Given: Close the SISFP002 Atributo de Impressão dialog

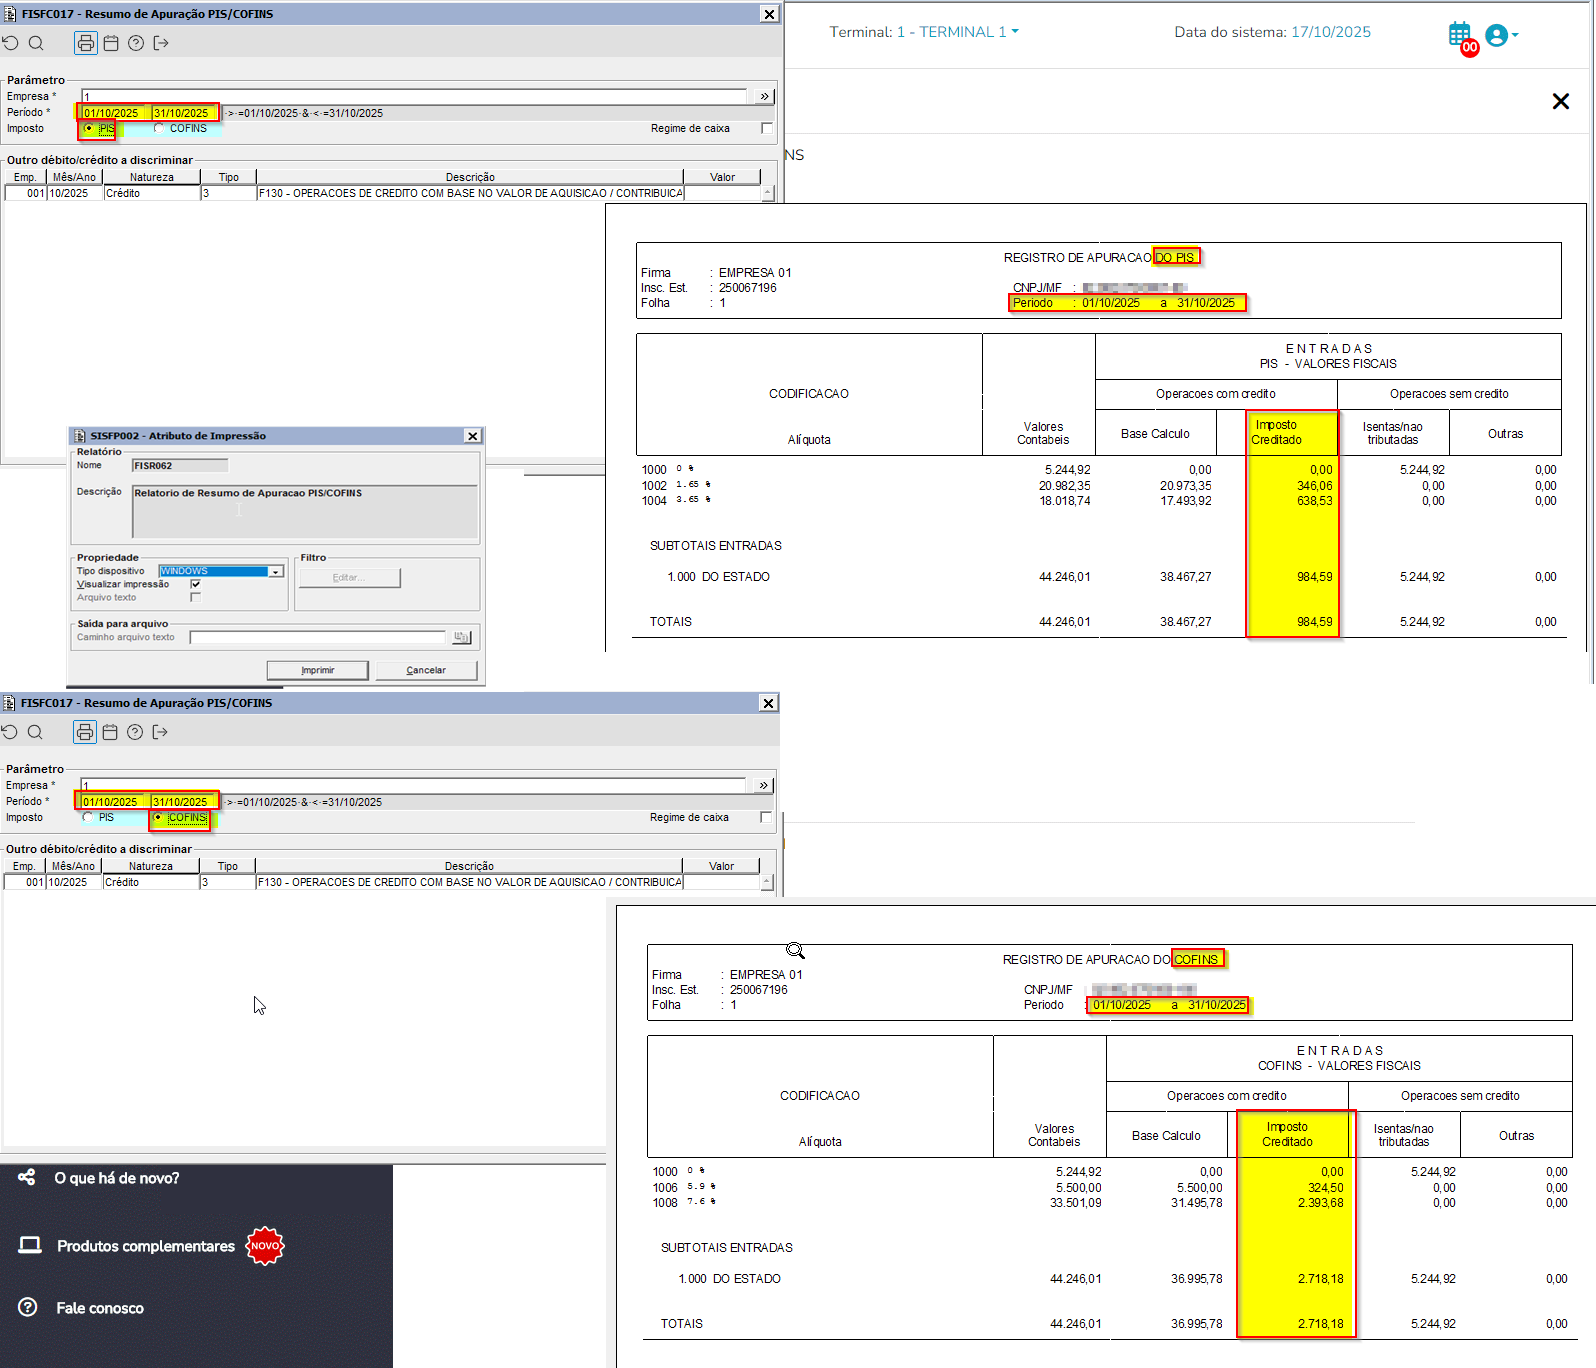Looking at the screenshot, I should coord(473,436).
